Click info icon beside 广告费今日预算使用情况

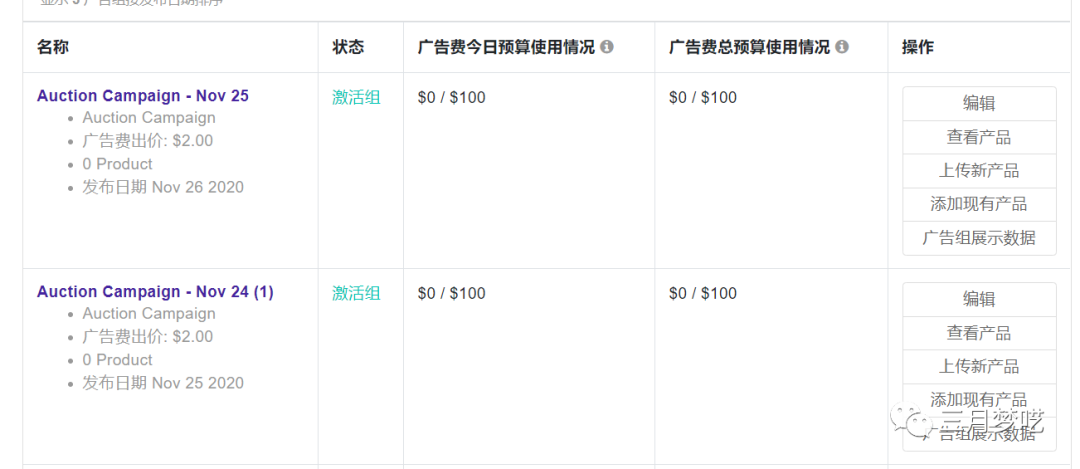[607, 47]
